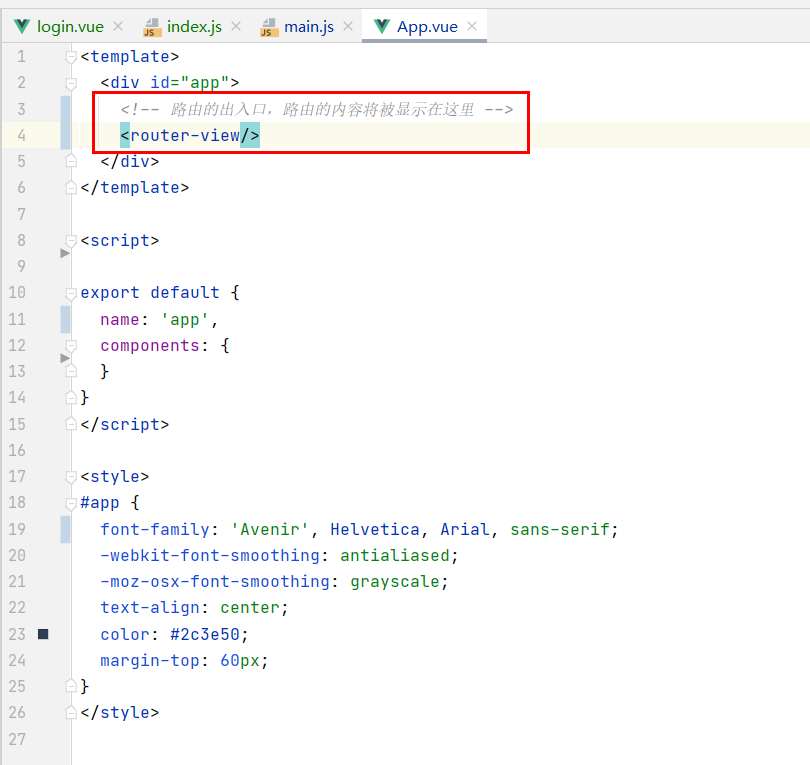Place cursor in the <router-view/> tag
810x765 pixels.
click(190, 135)
